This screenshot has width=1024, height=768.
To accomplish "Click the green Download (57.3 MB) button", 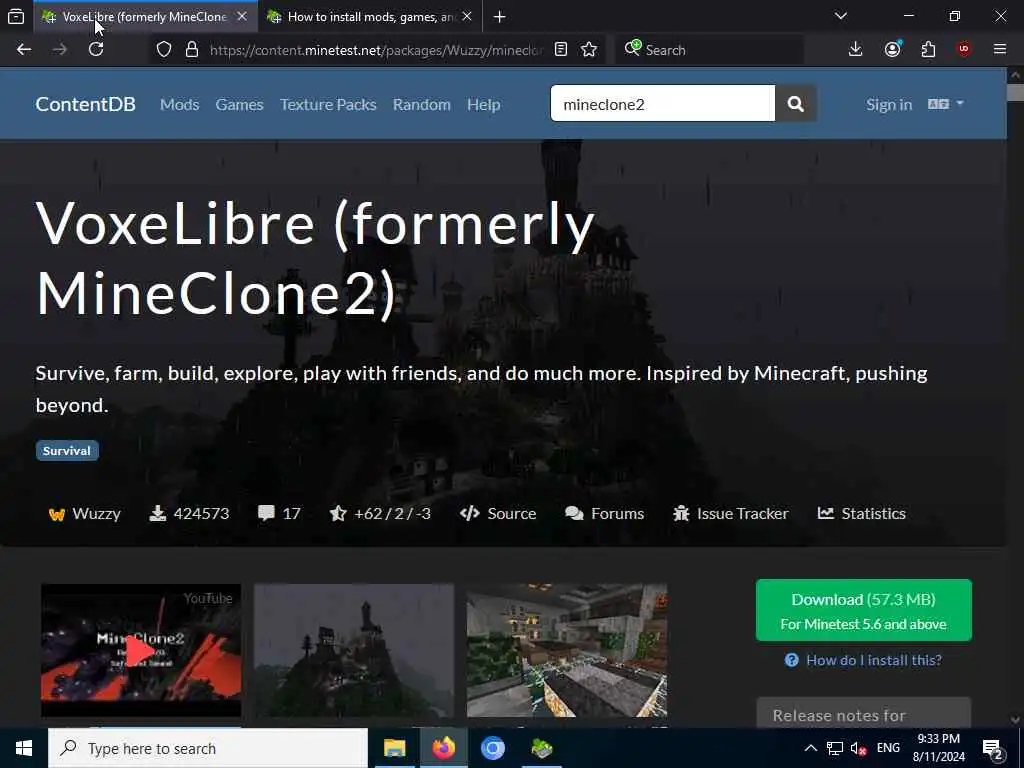I will click(x=863, y=610).
